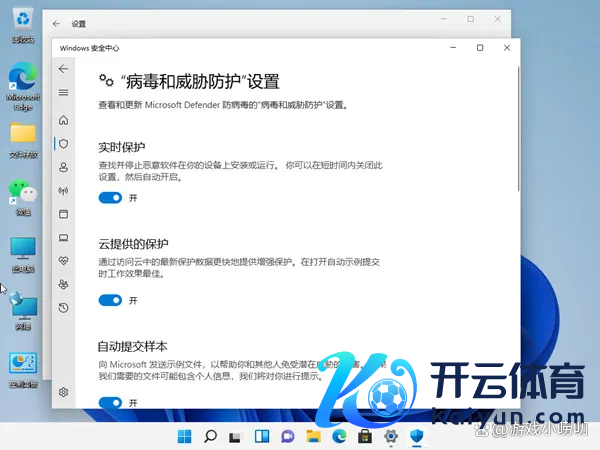Screen dimensions: 600x450
Task: Open the Home icon in sidebar
Action: 64,120
